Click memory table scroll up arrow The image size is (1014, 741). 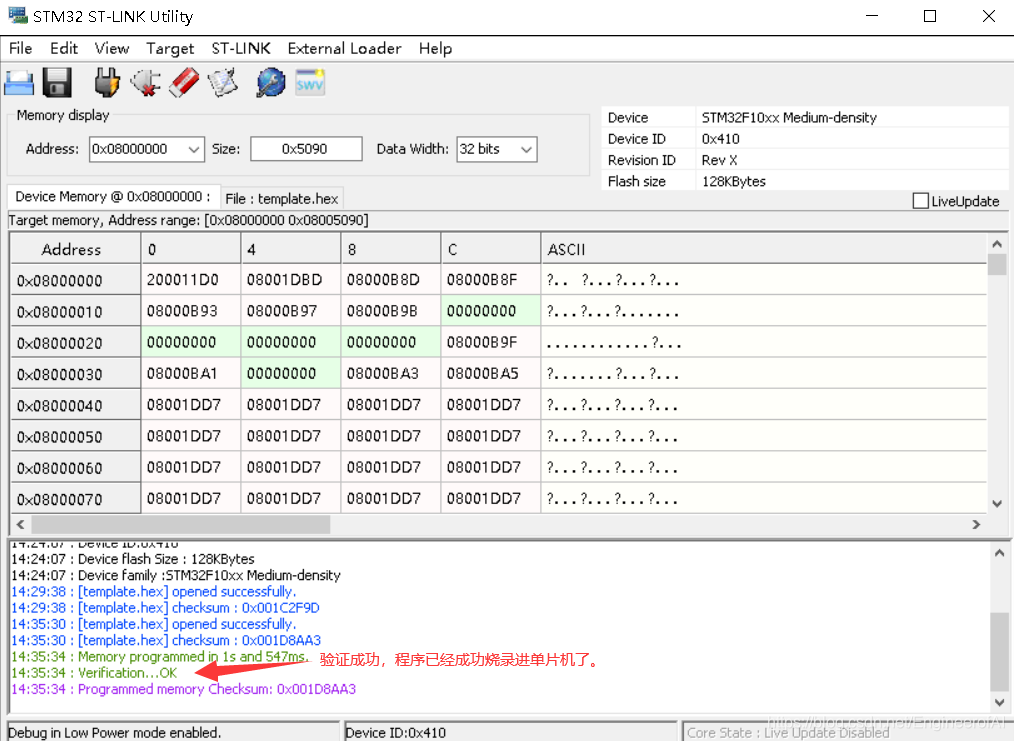pyautogui.click(x=997, y=244)
